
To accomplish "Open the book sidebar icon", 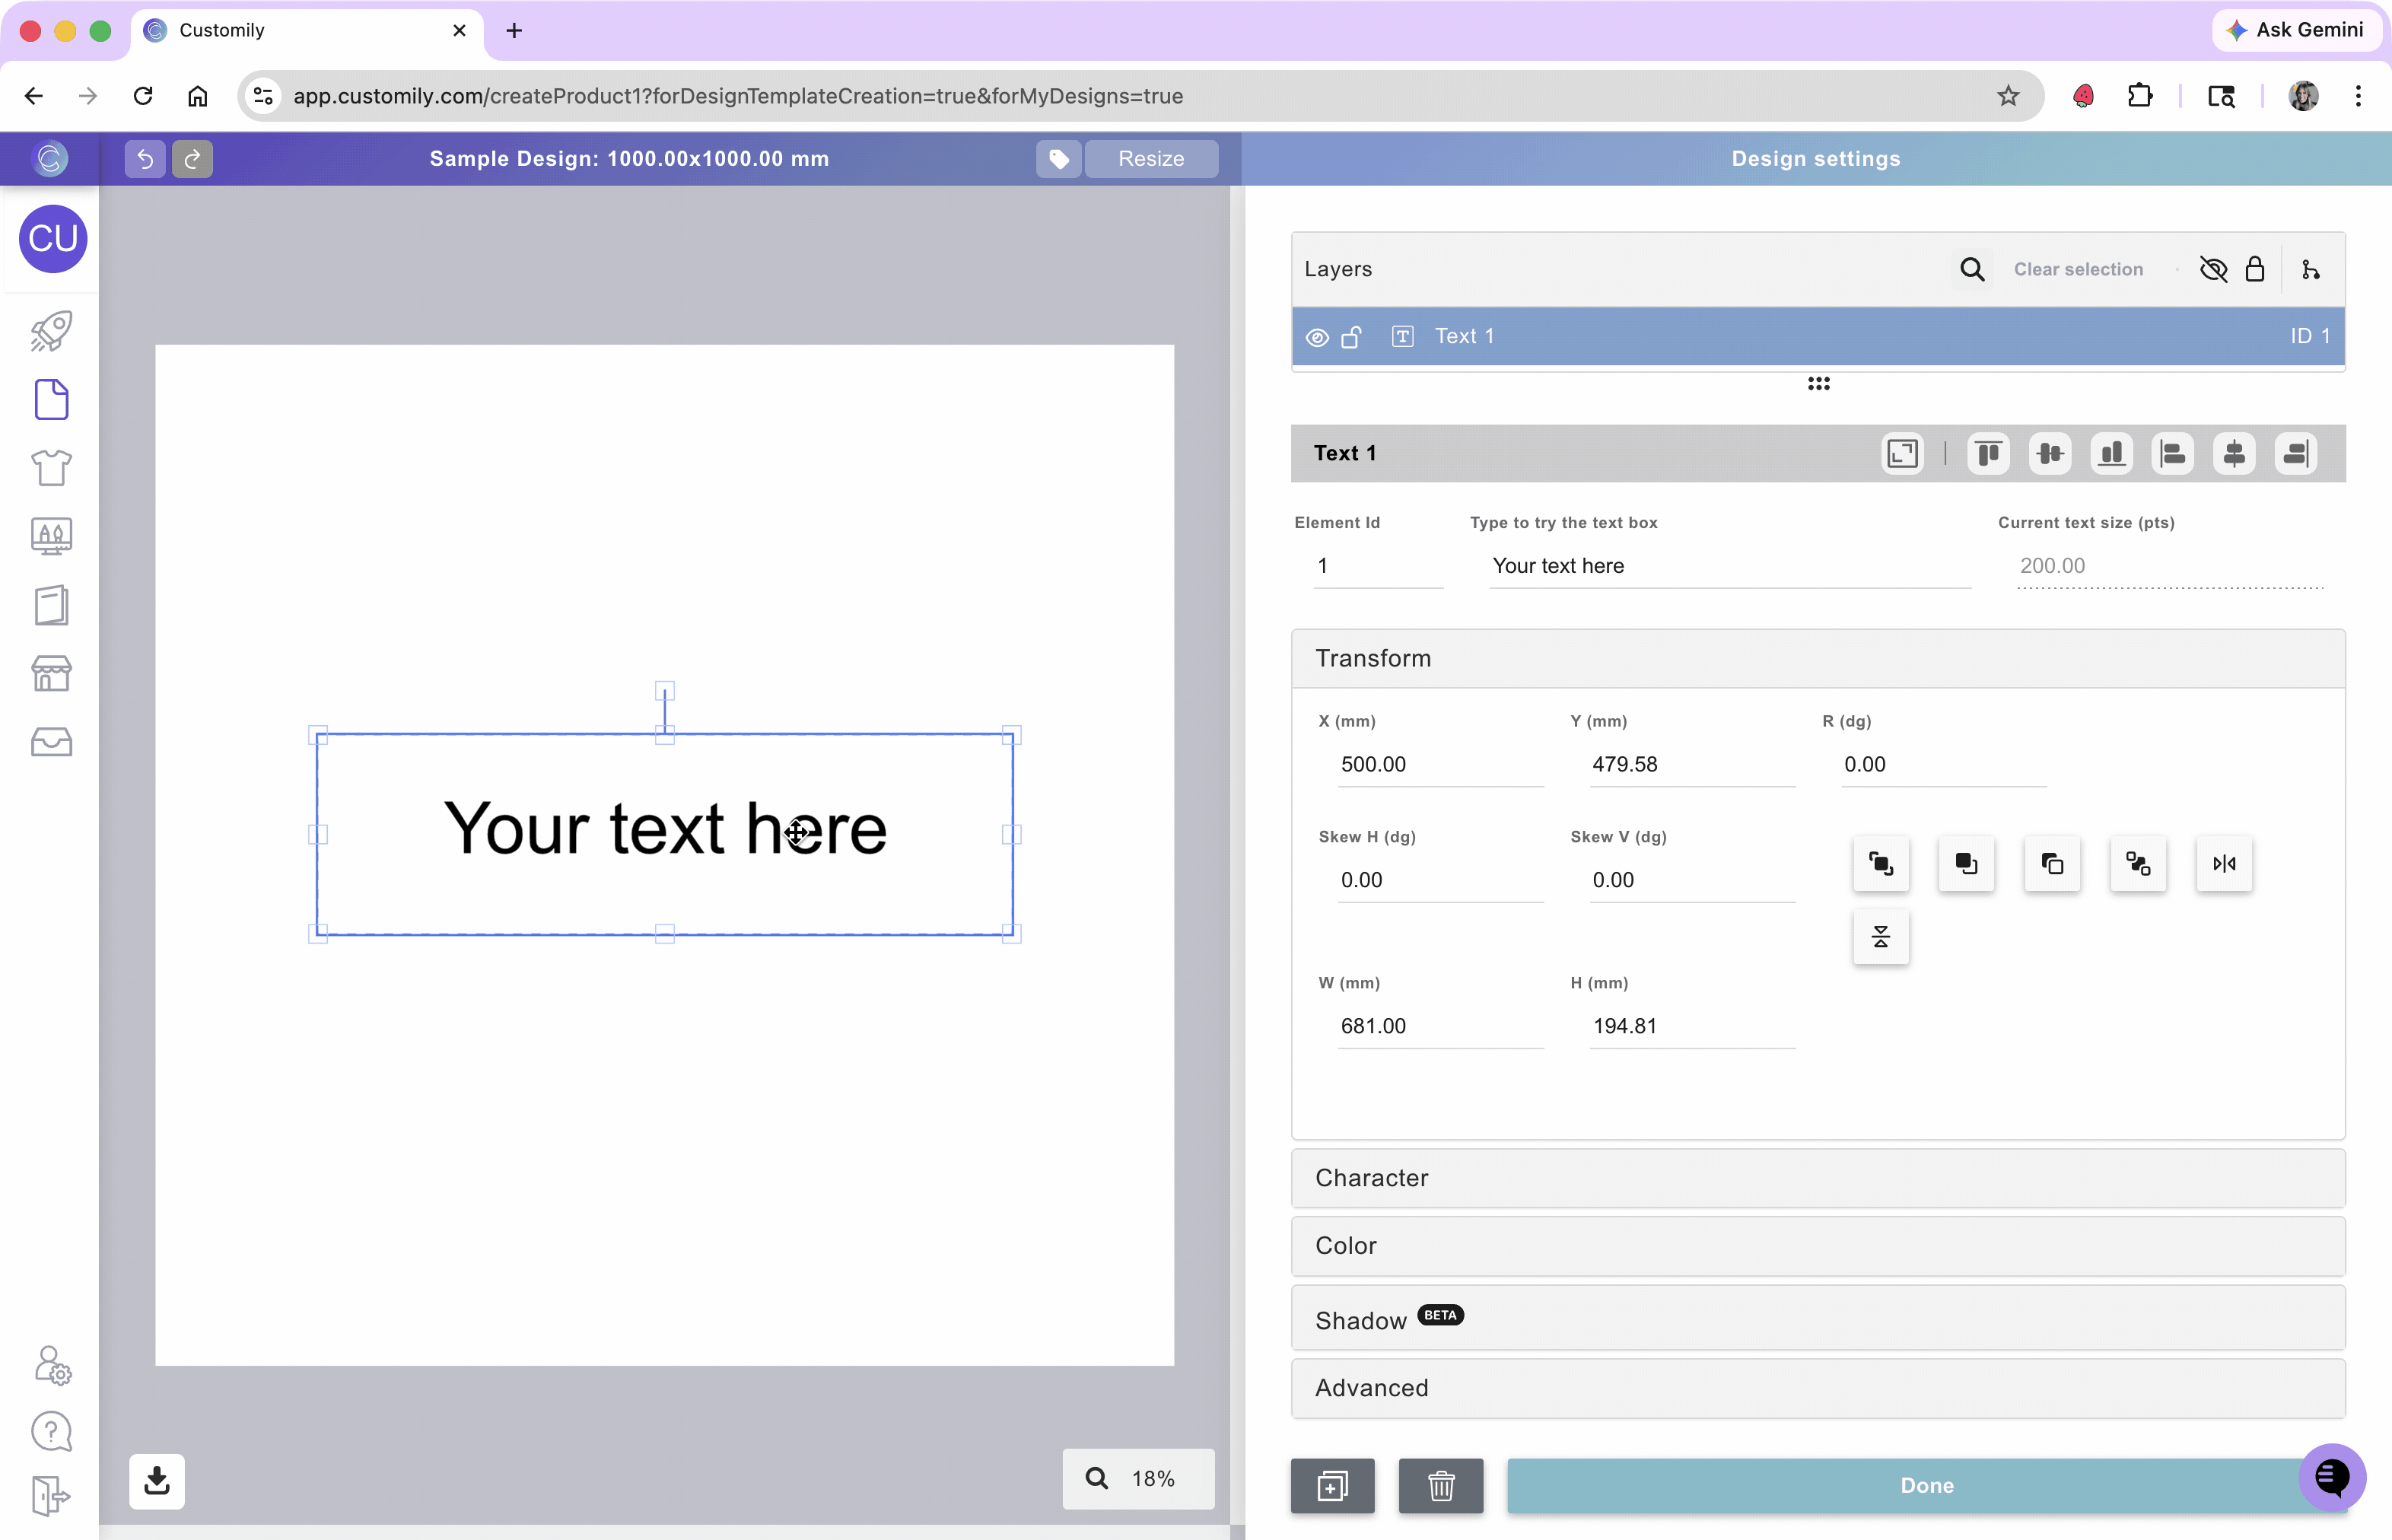I will 51,605.
